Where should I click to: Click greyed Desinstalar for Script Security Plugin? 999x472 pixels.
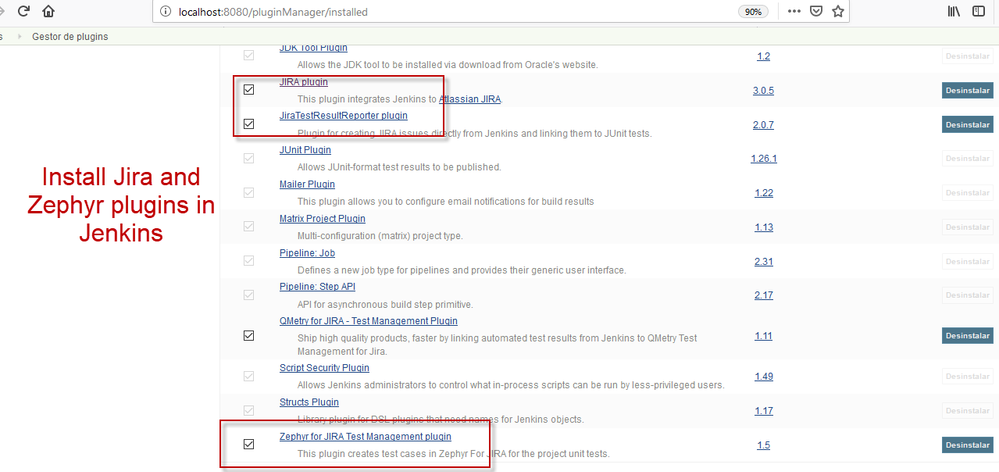[967, 376]
